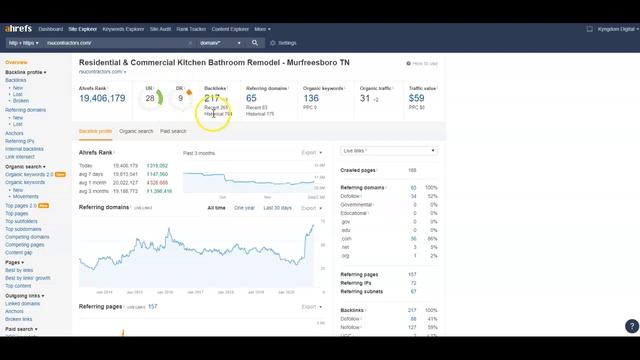640x360 pixels.
Task: Click the DR 9 gauge
Action: tap(181, 98)
